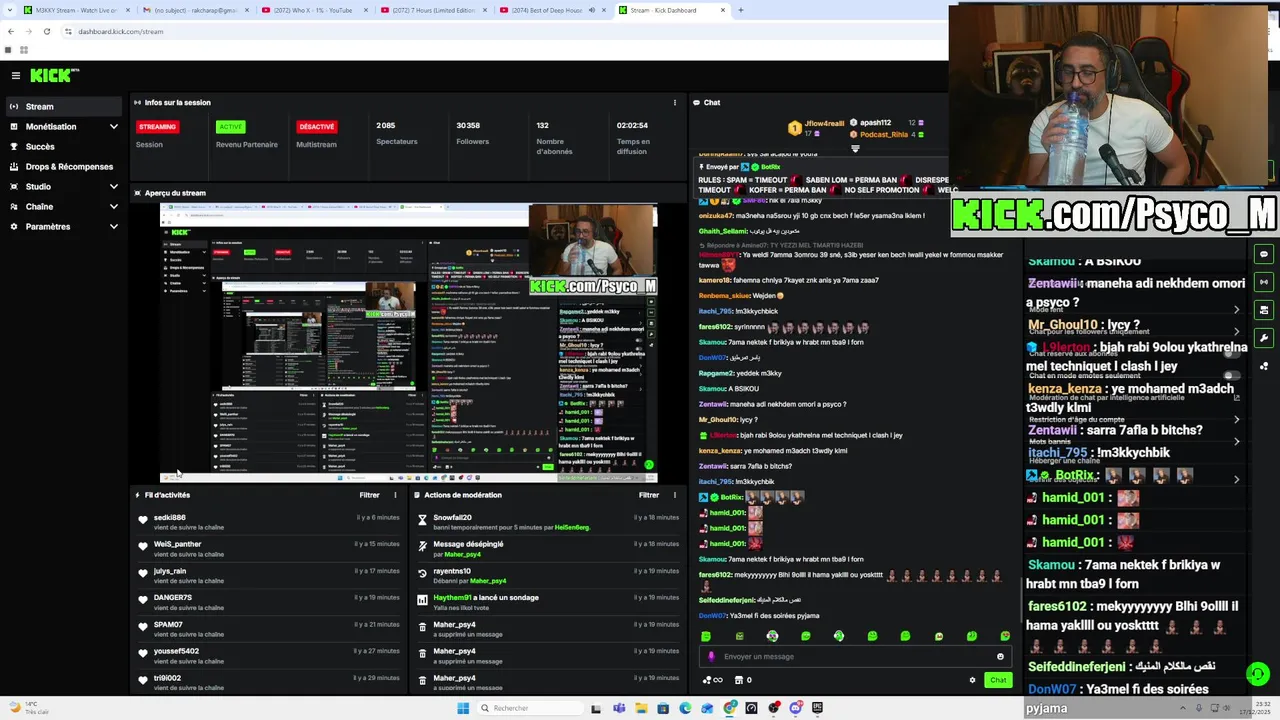Open the hamburger menu beside the Kick logo

(16, 75)
